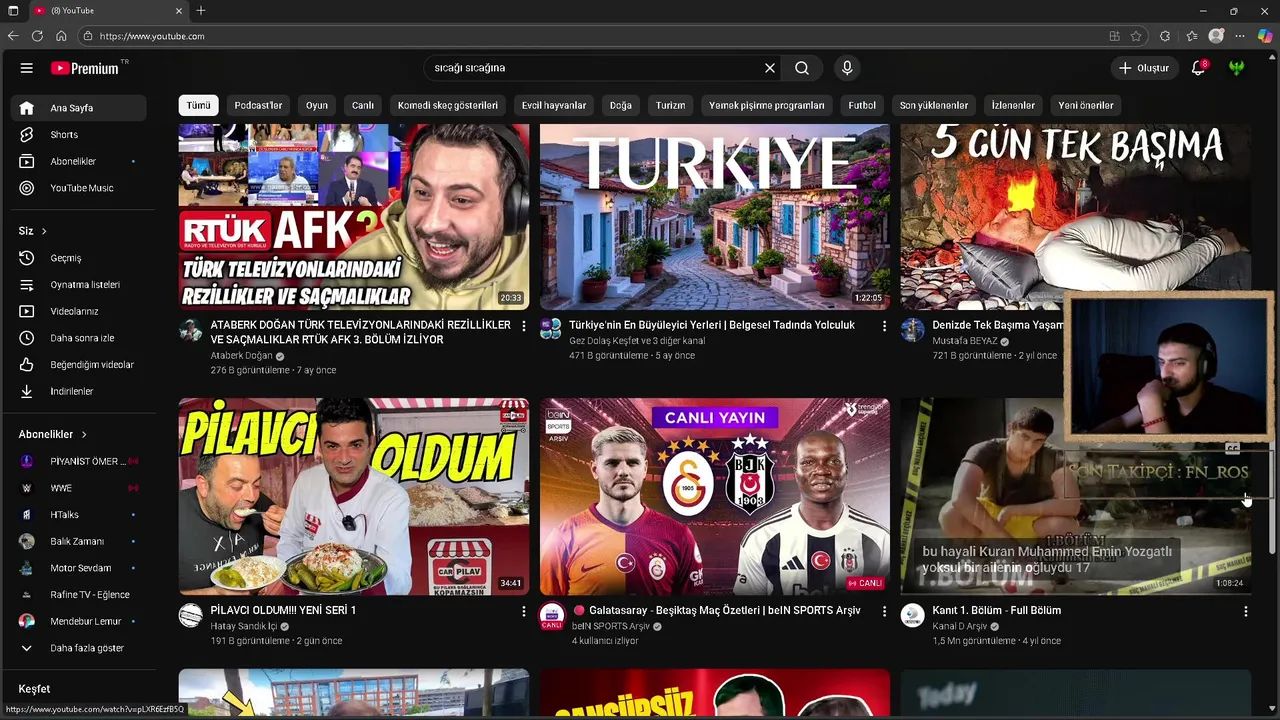Viewport: 1280px width, 720px height.
Task: Open YouTube Music from the sidebar
Action: click(x=80, y=188)
